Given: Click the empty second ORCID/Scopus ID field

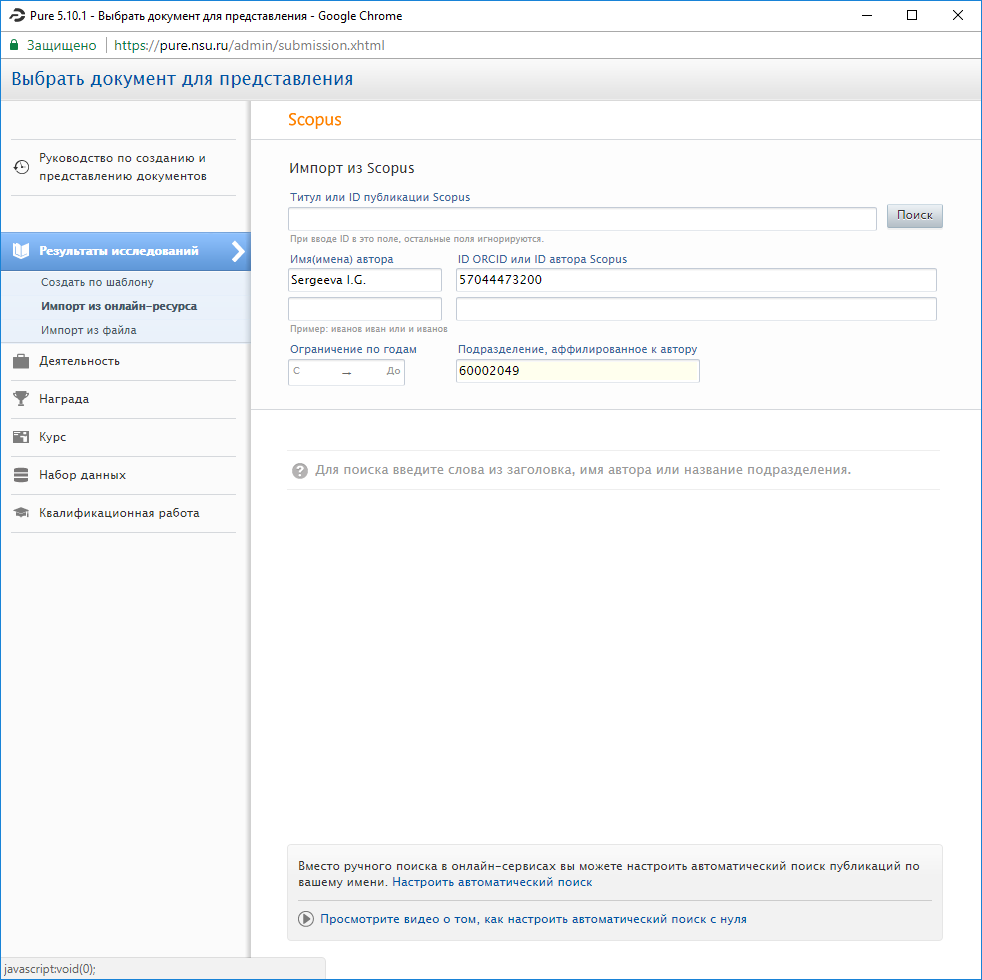Looking at the screenshot, I should click(x=696, y=309).
